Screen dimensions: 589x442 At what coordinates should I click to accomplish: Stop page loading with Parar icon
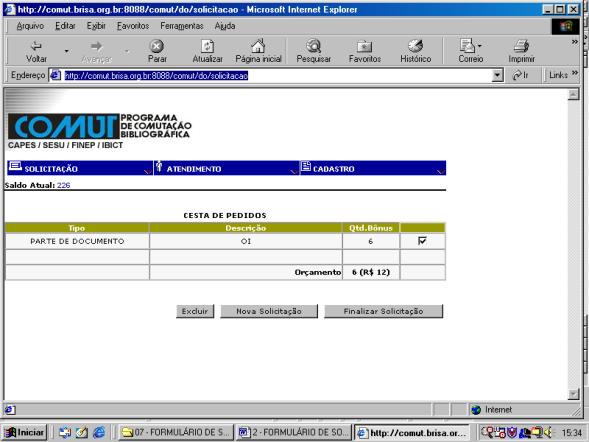click(x=157, y=46)
